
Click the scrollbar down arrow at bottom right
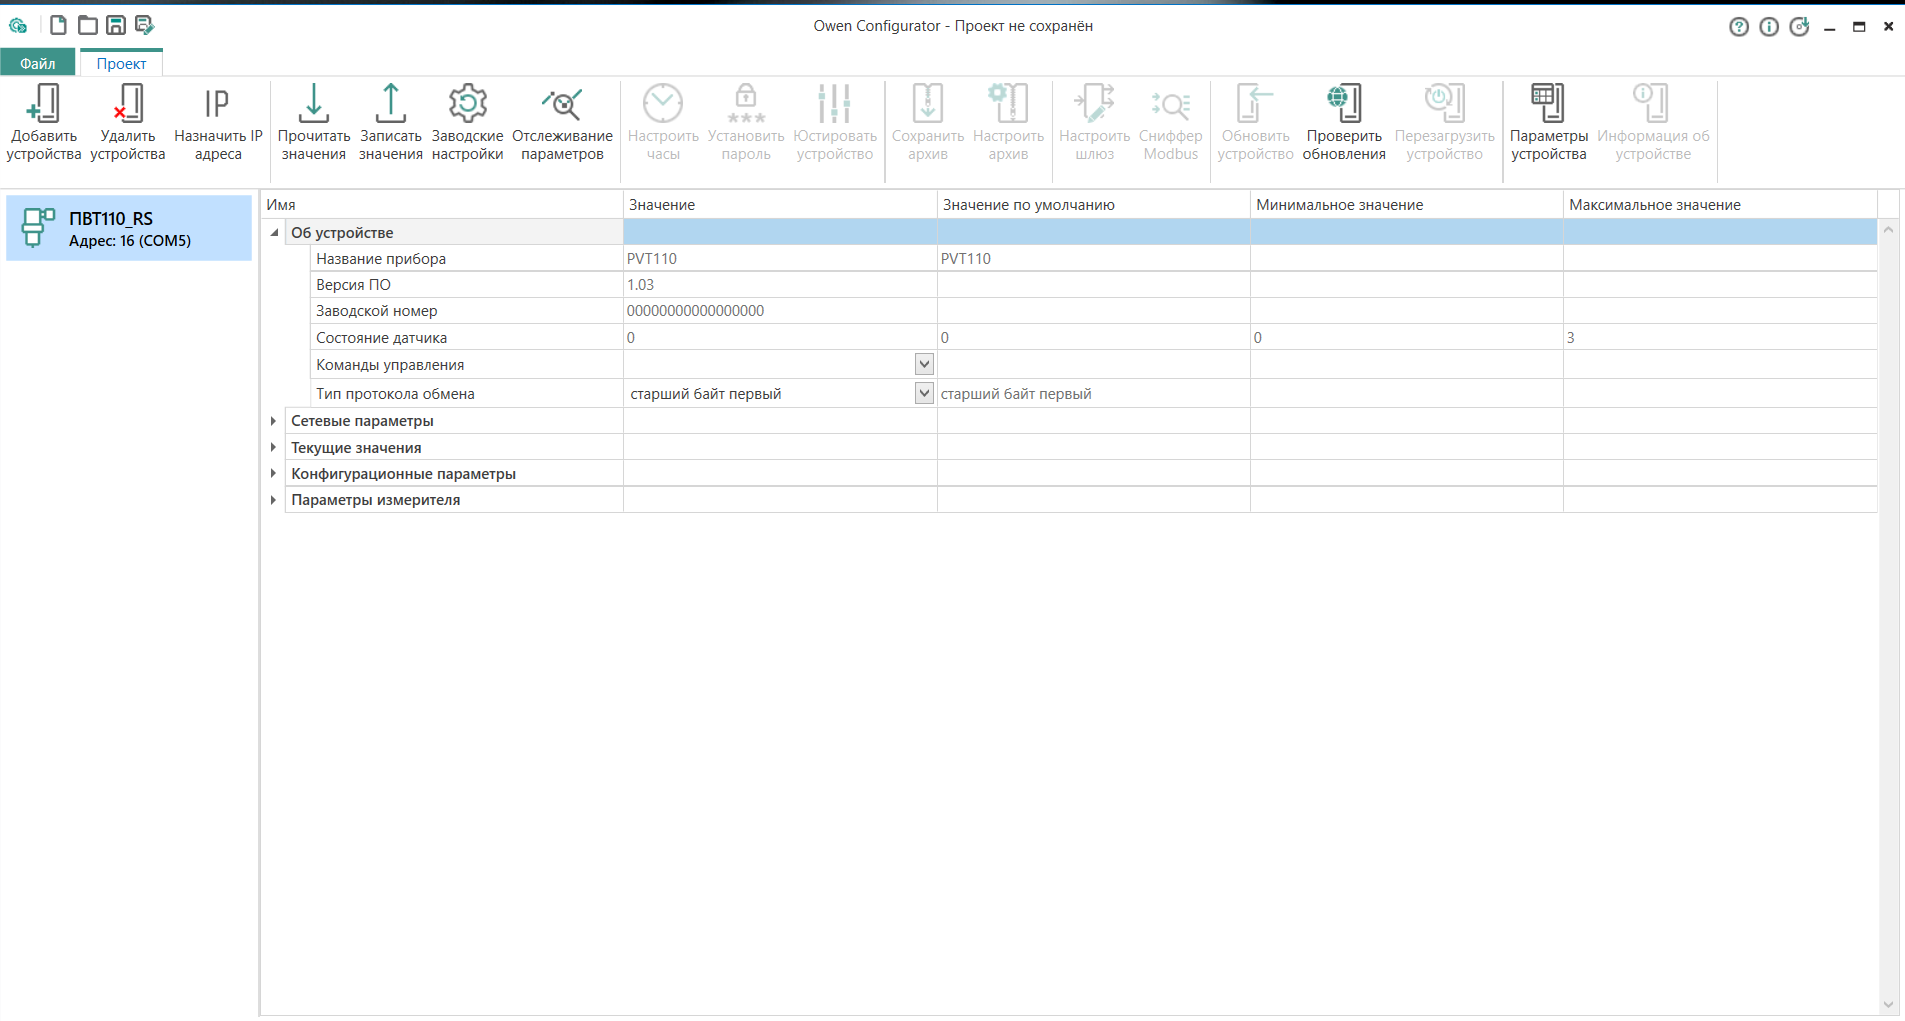pos(1888,1005)
